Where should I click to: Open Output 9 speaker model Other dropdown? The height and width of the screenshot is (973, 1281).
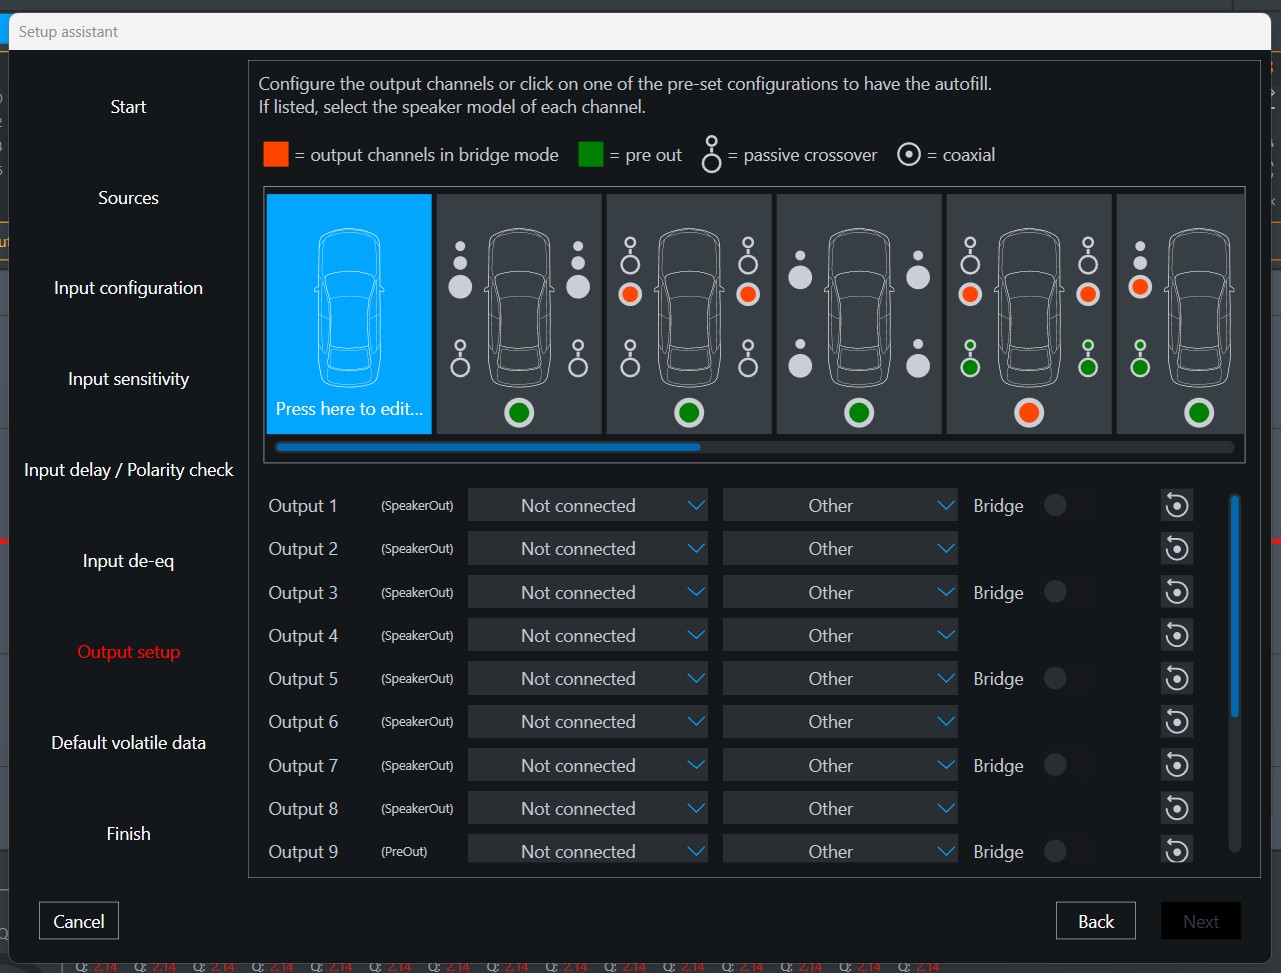pos(840,850)
